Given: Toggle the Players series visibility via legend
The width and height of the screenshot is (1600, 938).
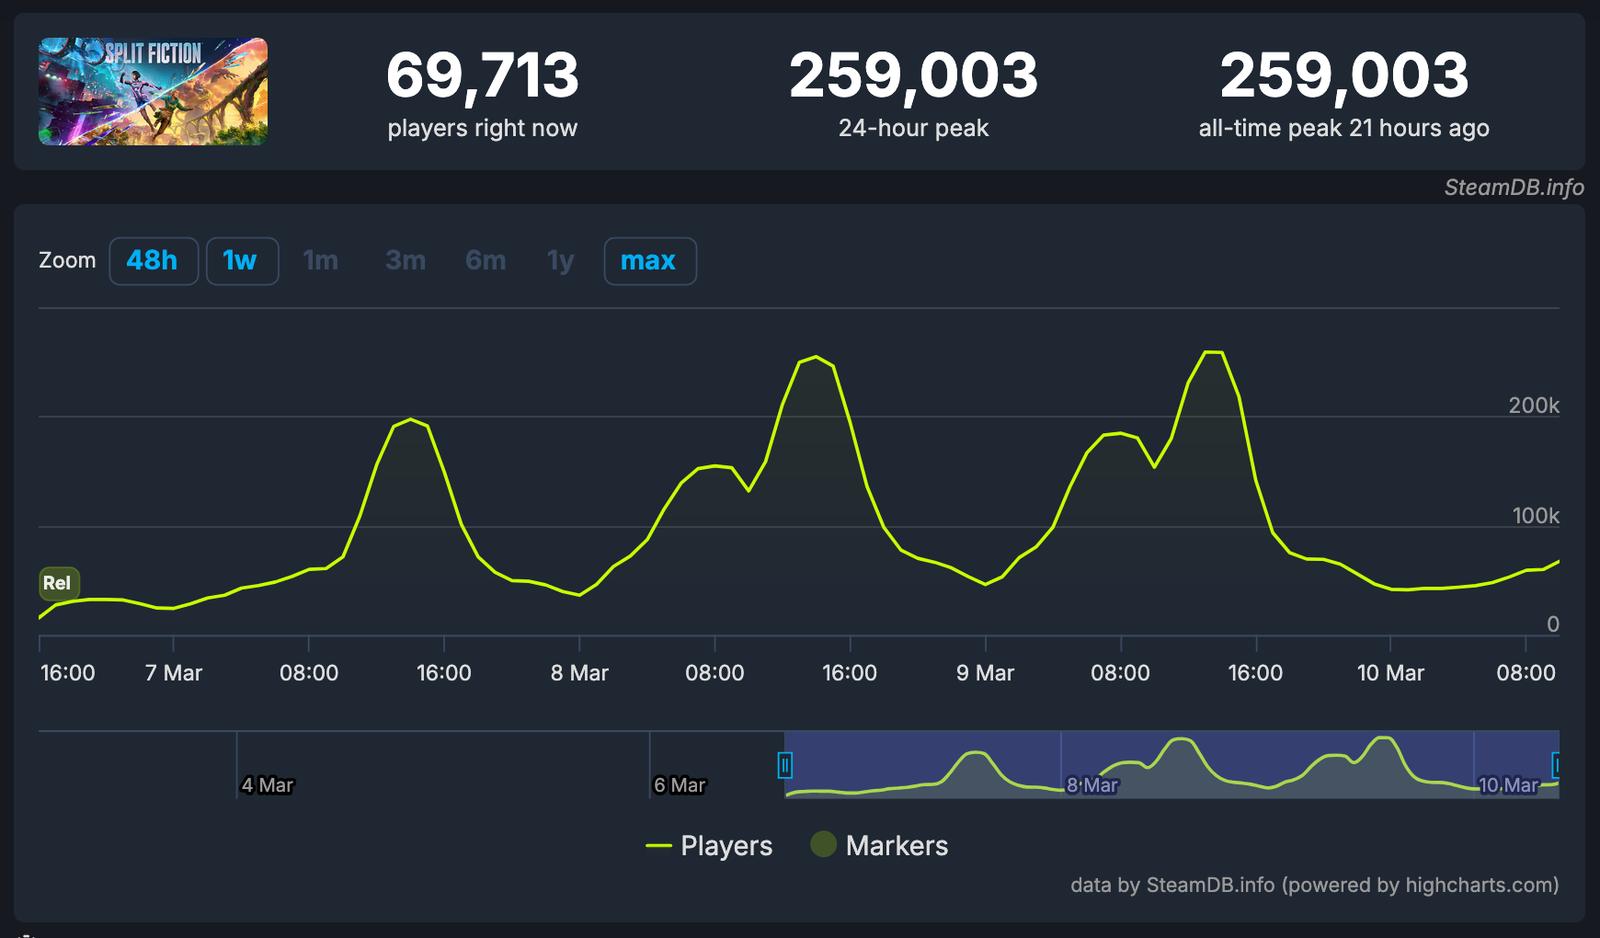Looking at the screenshot, I should coord(725,846).
